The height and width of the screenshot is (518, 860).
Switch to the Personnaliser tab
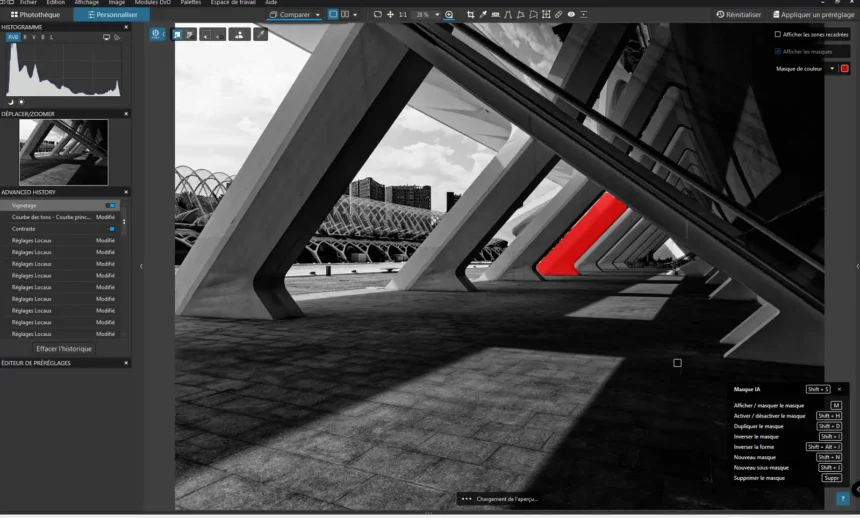click(x=112, y=15)
